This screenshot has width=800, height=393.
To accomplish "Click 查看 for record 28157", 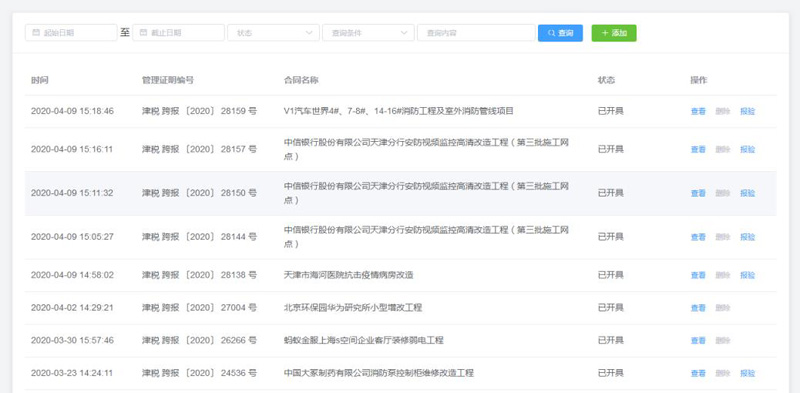I will [x=698, y=150].
